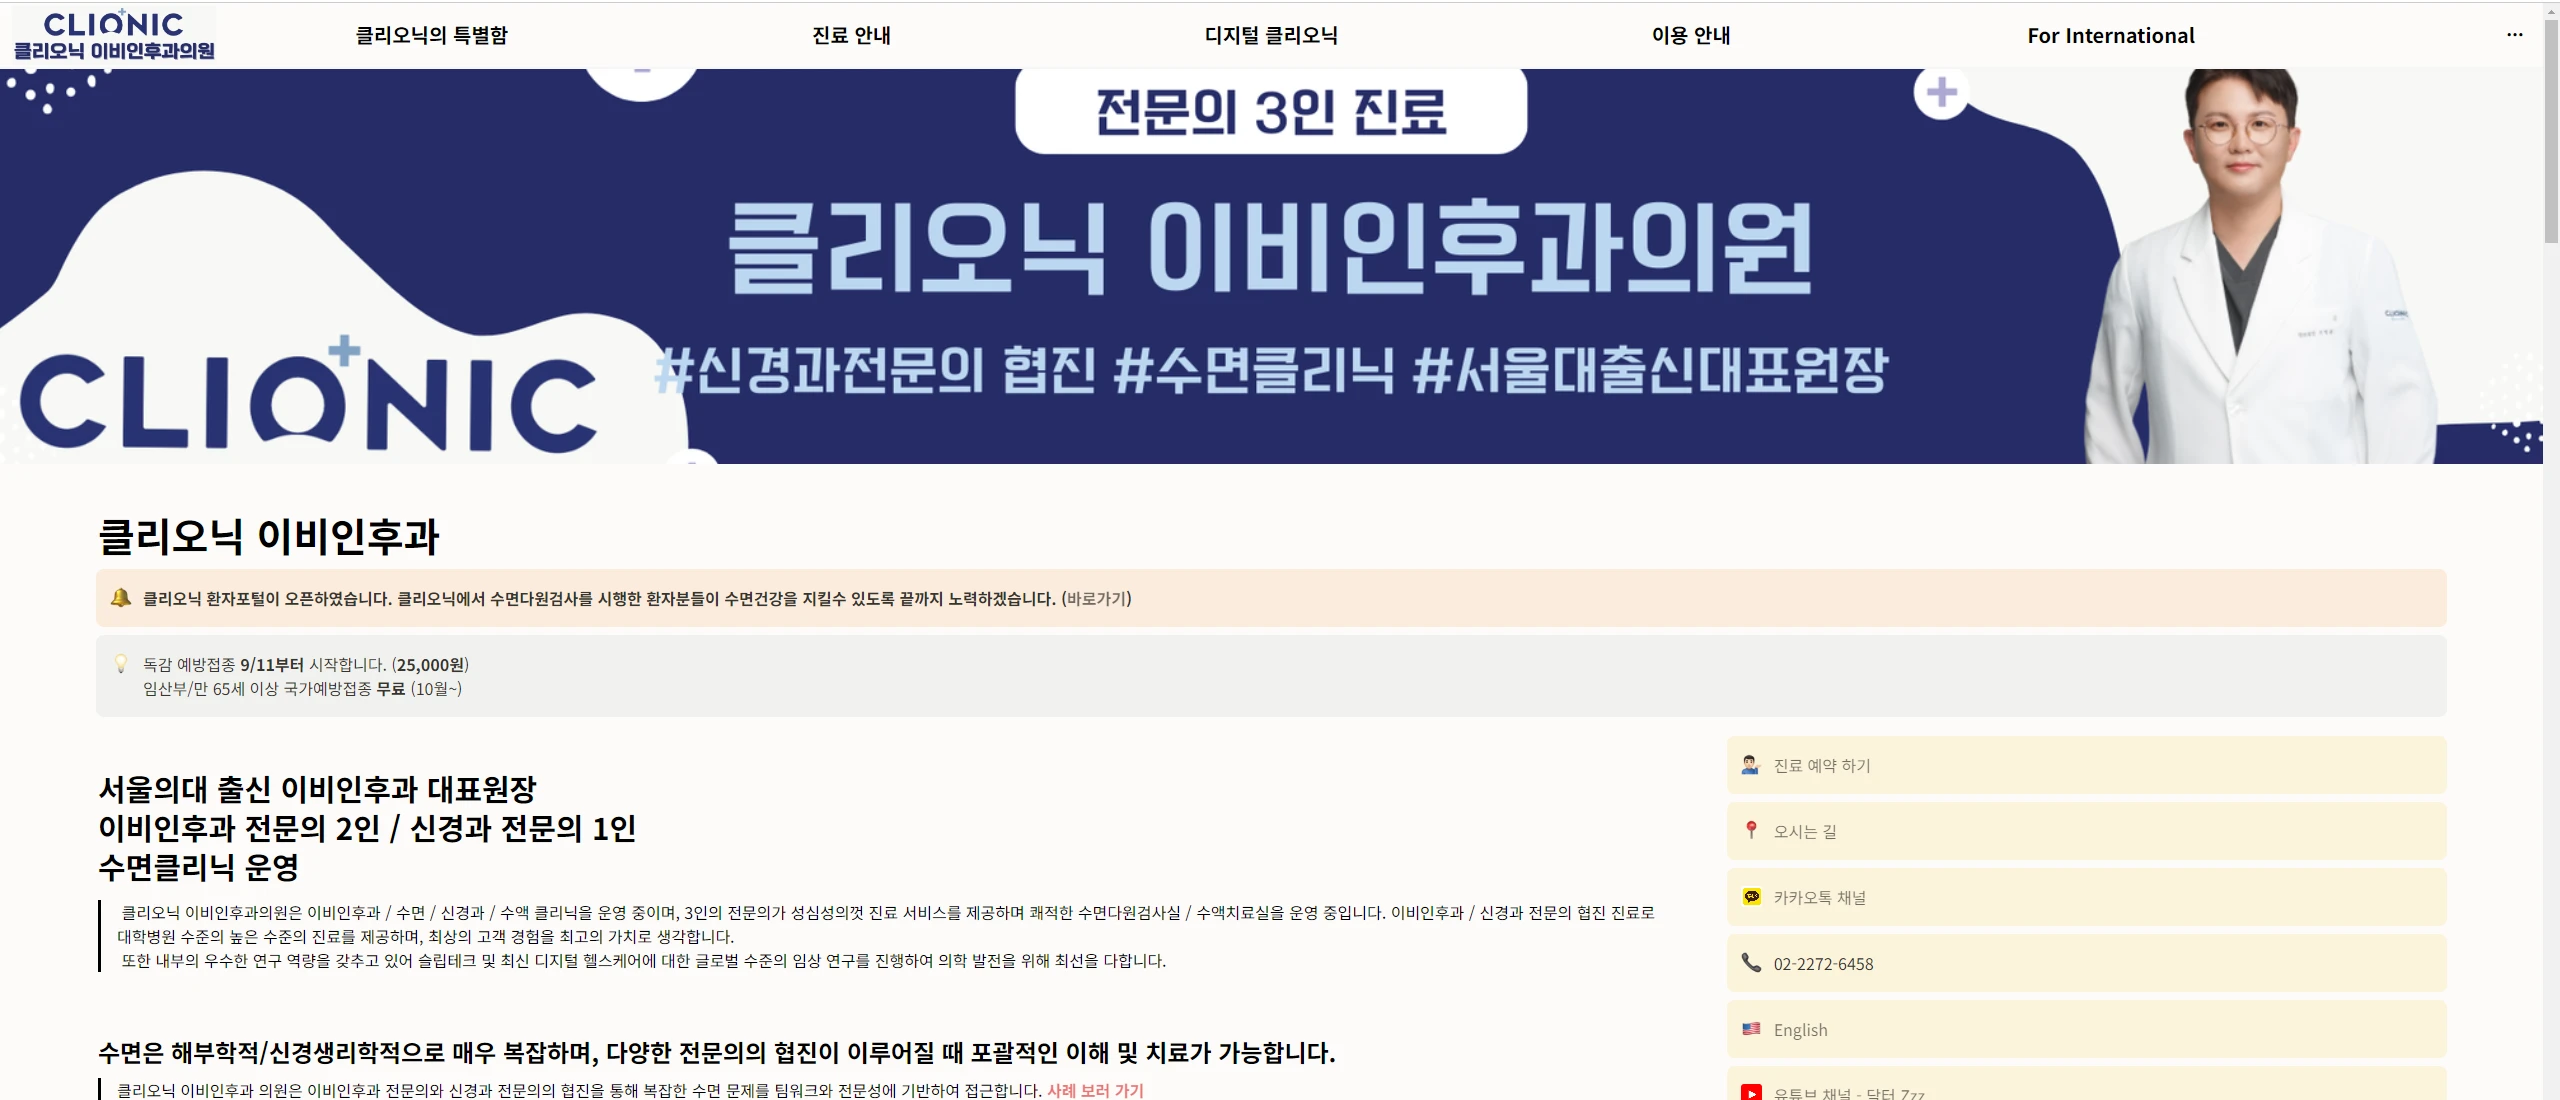2560x1100 pixels.
Task: Click the KakaoTalk icon beside 카카오톡 채널
Action: pyautogui.click(x=1751, y=897)
